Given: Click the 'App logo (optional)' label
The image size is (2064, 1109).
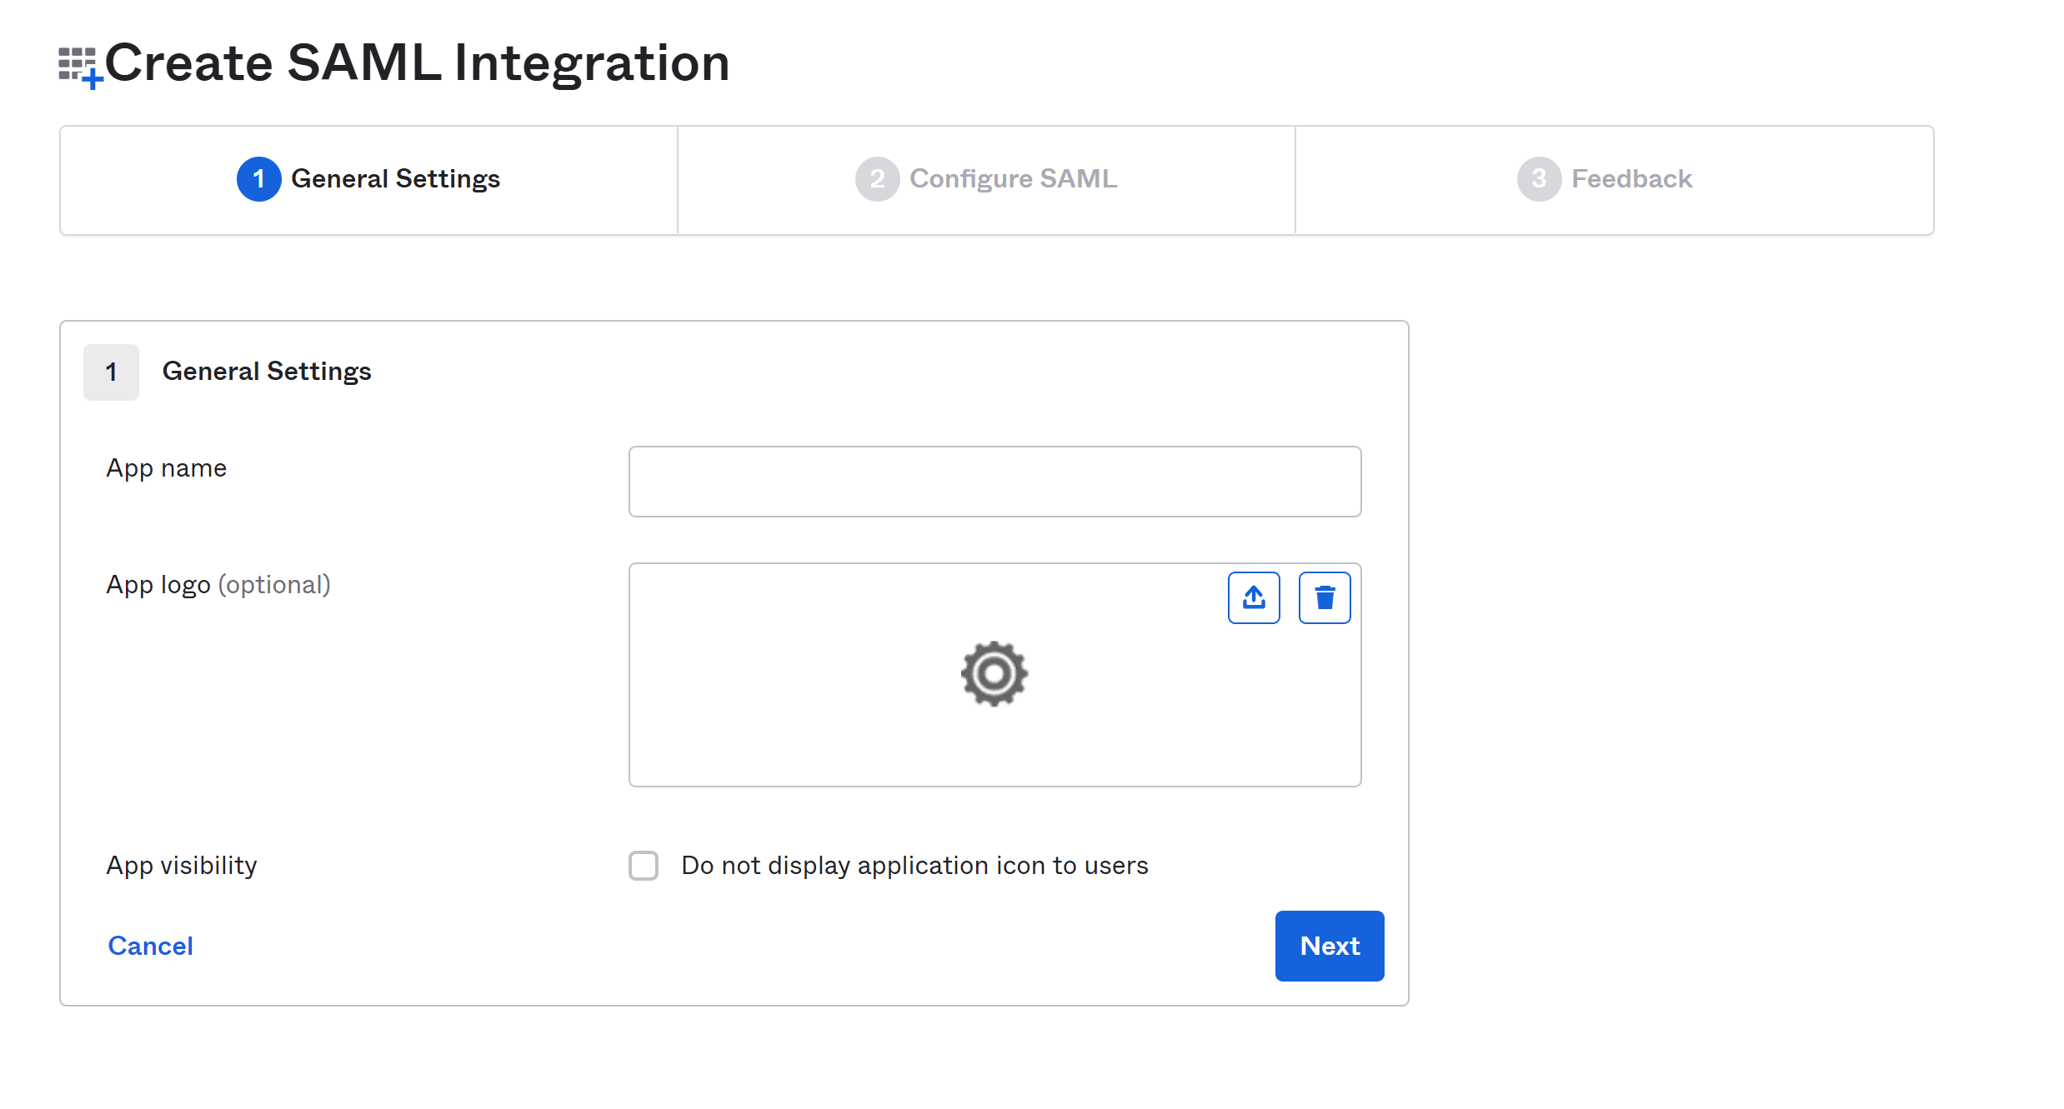Looking at the screenshot, I should [218, 584].
